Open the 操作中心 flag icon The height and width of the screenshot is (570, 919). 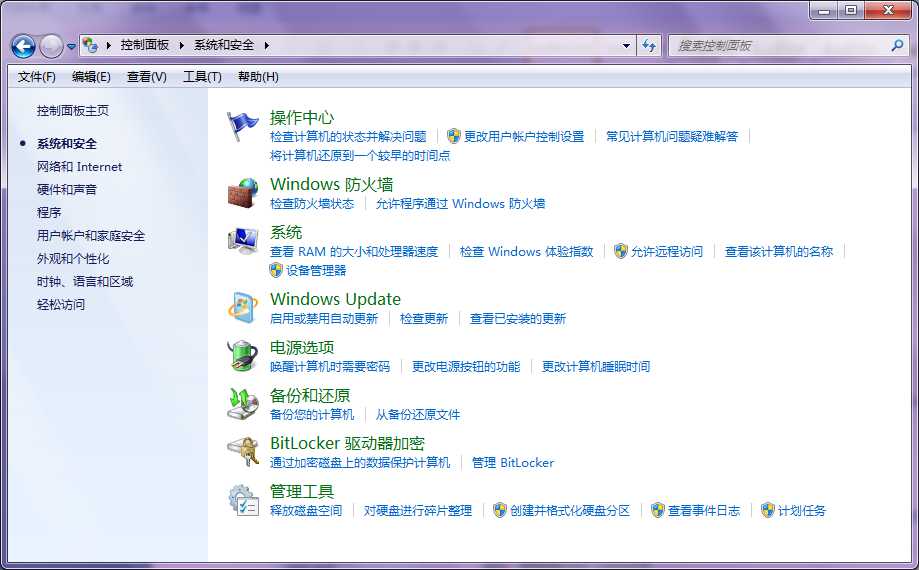coord(243,127)
